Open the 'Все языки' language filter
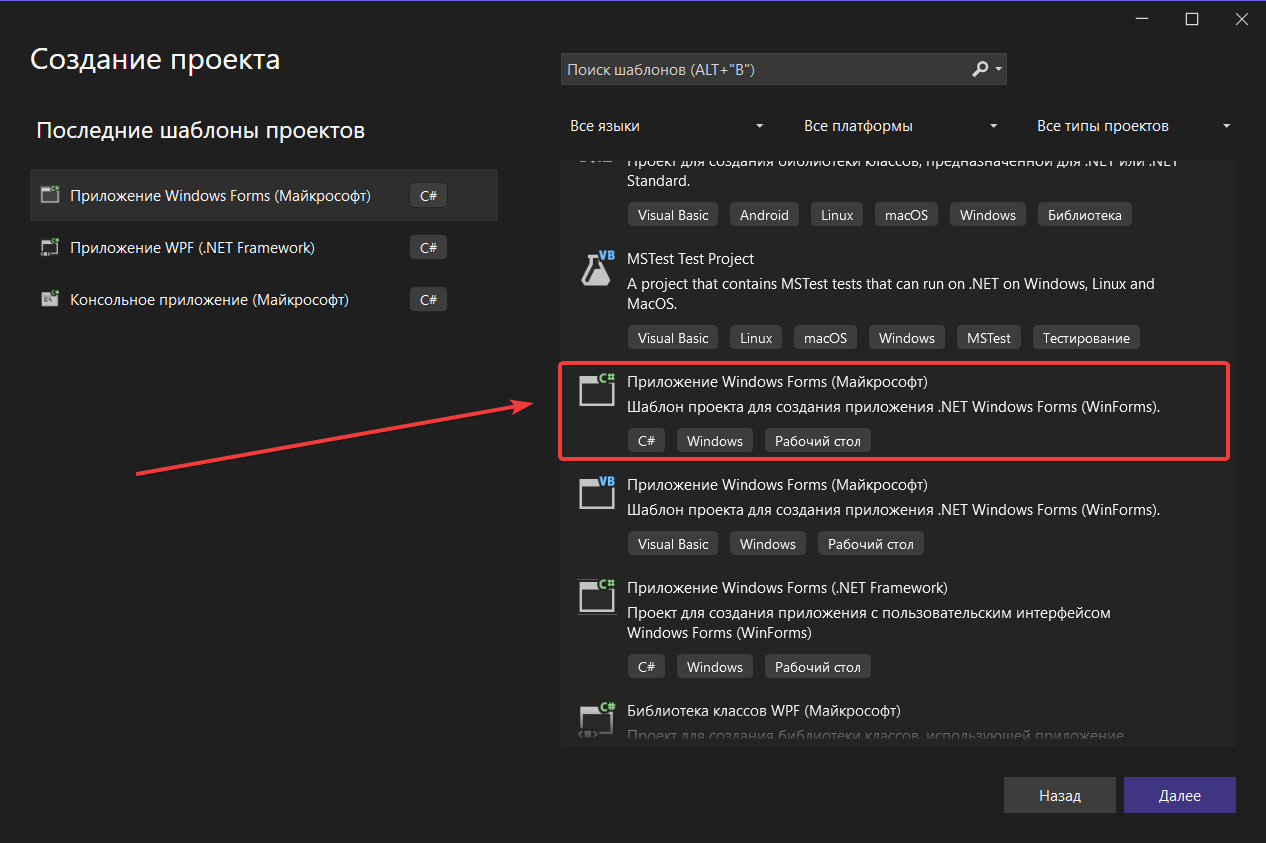 point(667,126)
